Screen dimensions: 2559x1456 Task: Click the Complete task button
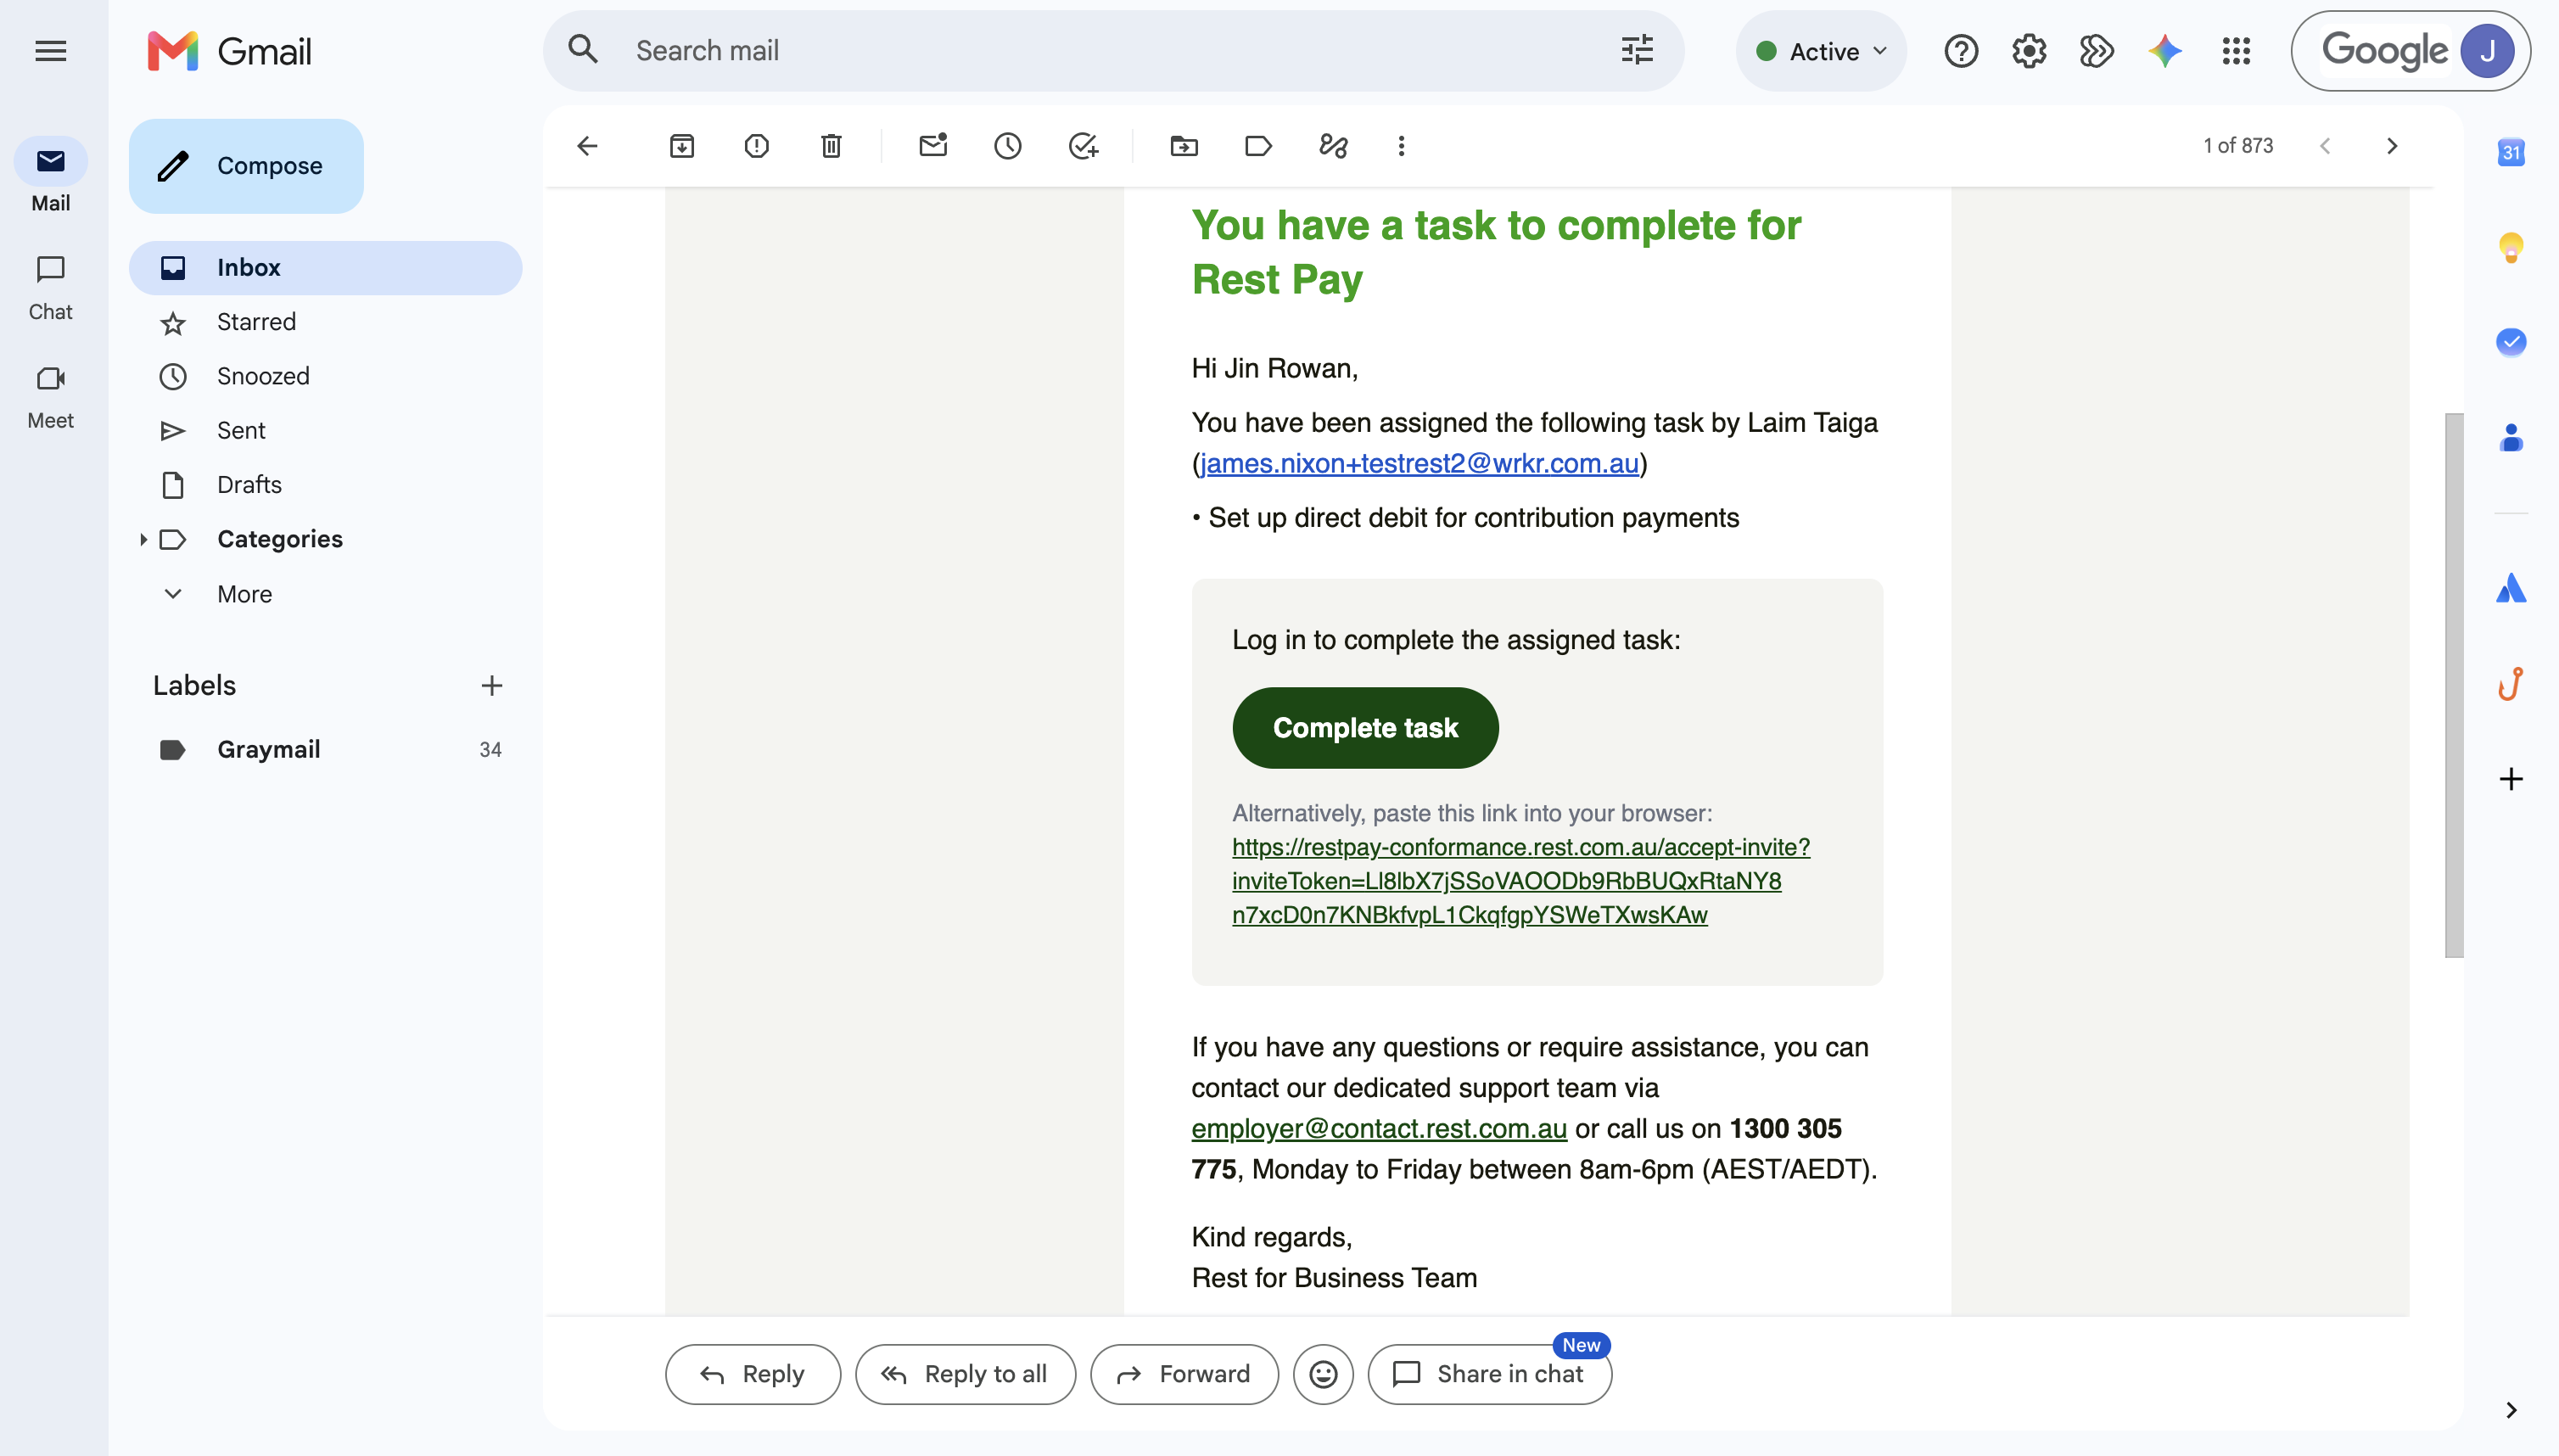[1365, 727]
